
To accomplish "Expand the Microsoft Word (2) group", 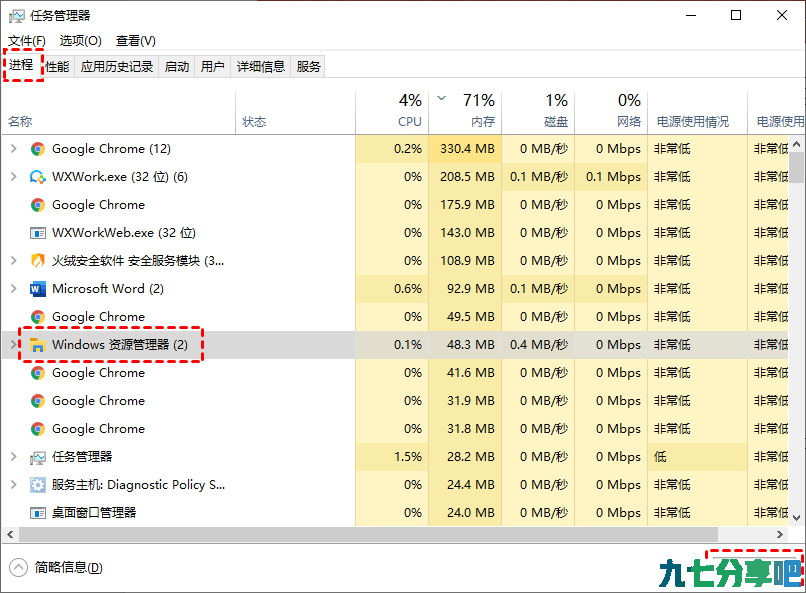I will (x=14, y=289).
